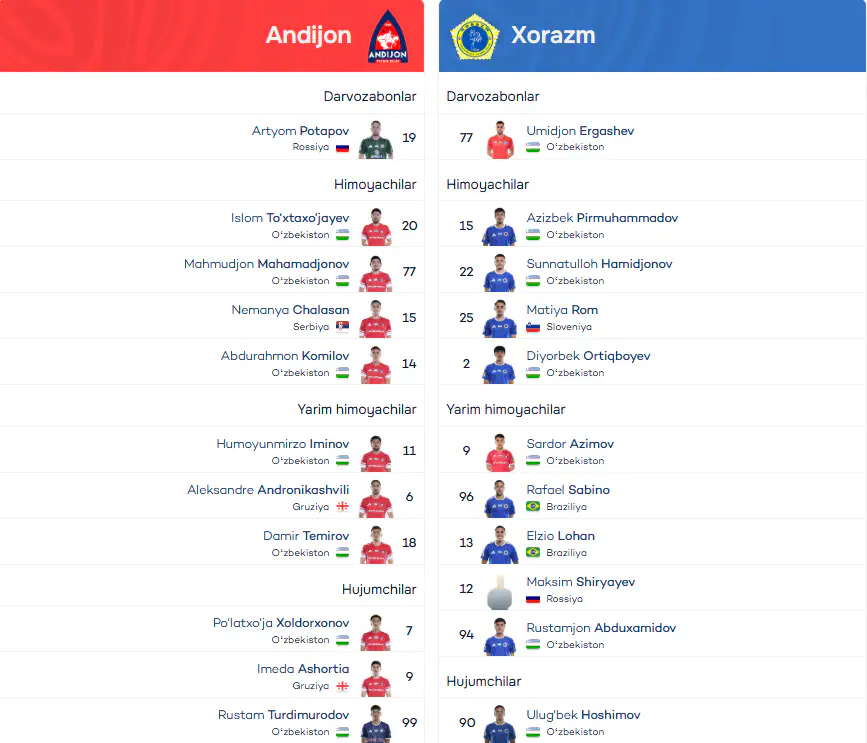The height and width of the screenshot is (743, 867).
Task: Click the Serbian flag next to Nemanya Chalasan
Action: pos(342,327)
